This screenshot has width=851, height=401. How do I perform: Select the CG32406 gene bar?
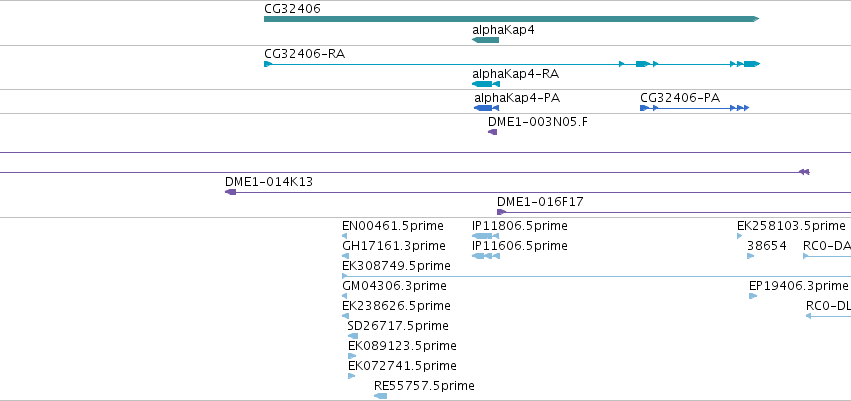click(511, 19)
